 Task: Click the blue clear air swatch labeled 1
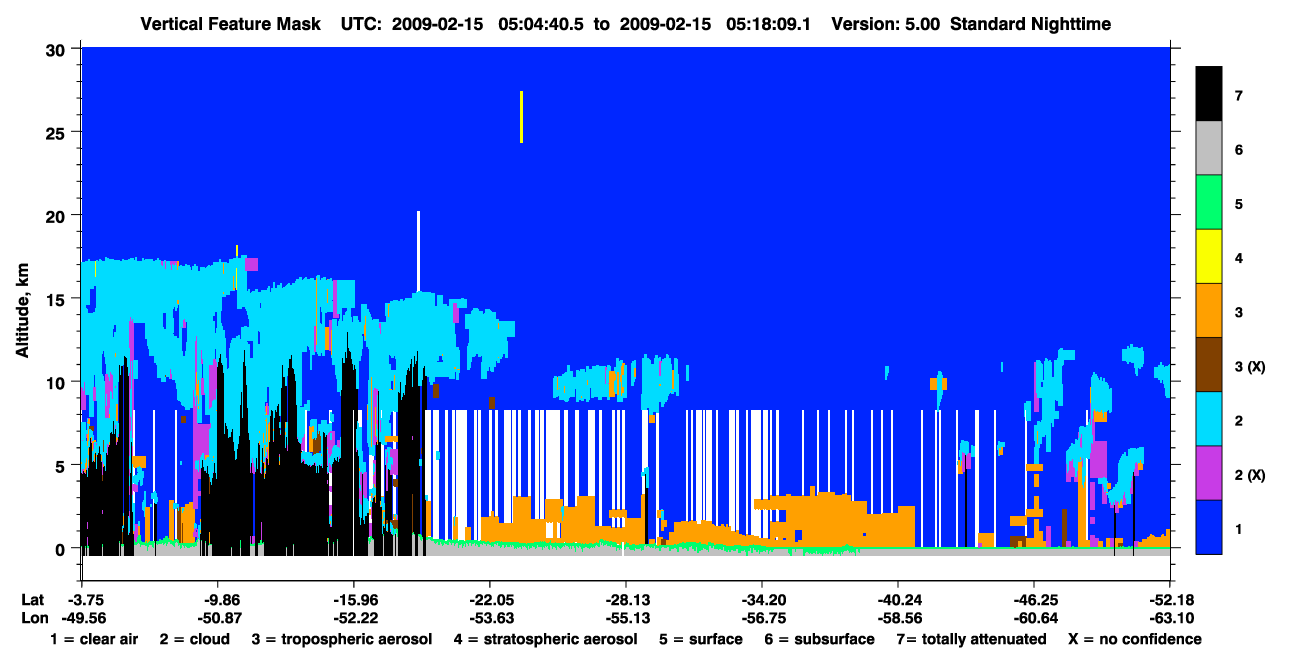coord(1209,526)
